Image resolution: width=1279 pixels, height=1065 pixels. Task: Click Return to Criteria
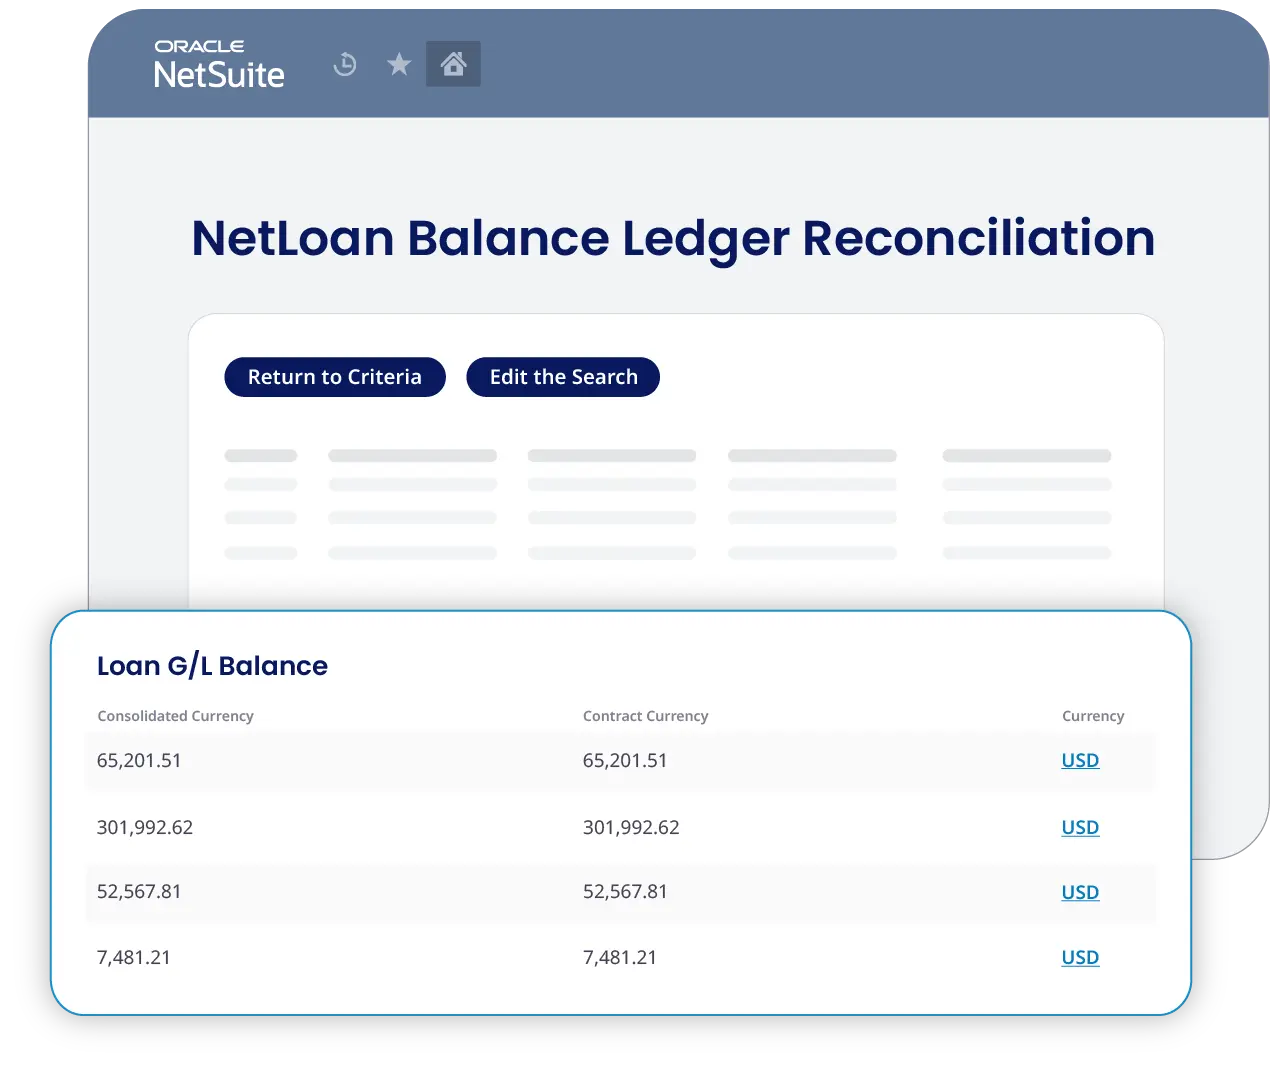[x=334, y=377]
